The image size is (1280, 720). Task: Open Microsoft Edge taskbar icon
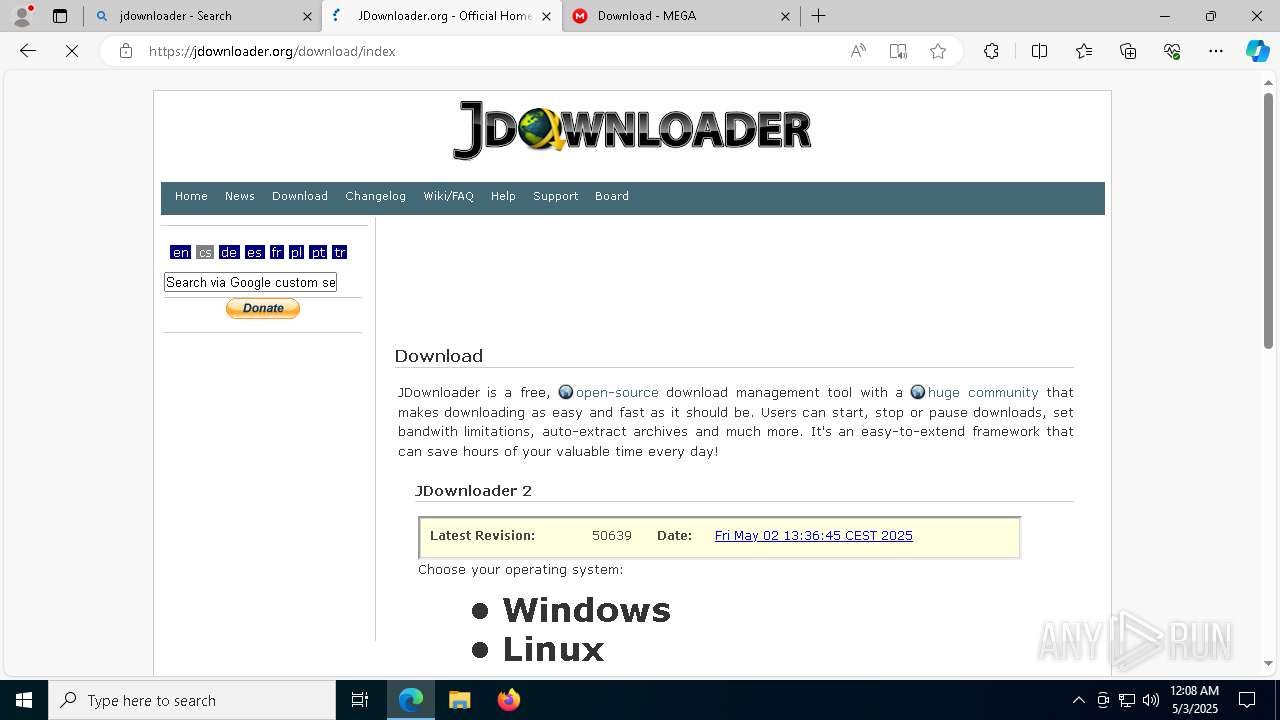click(x=411, y=700)
